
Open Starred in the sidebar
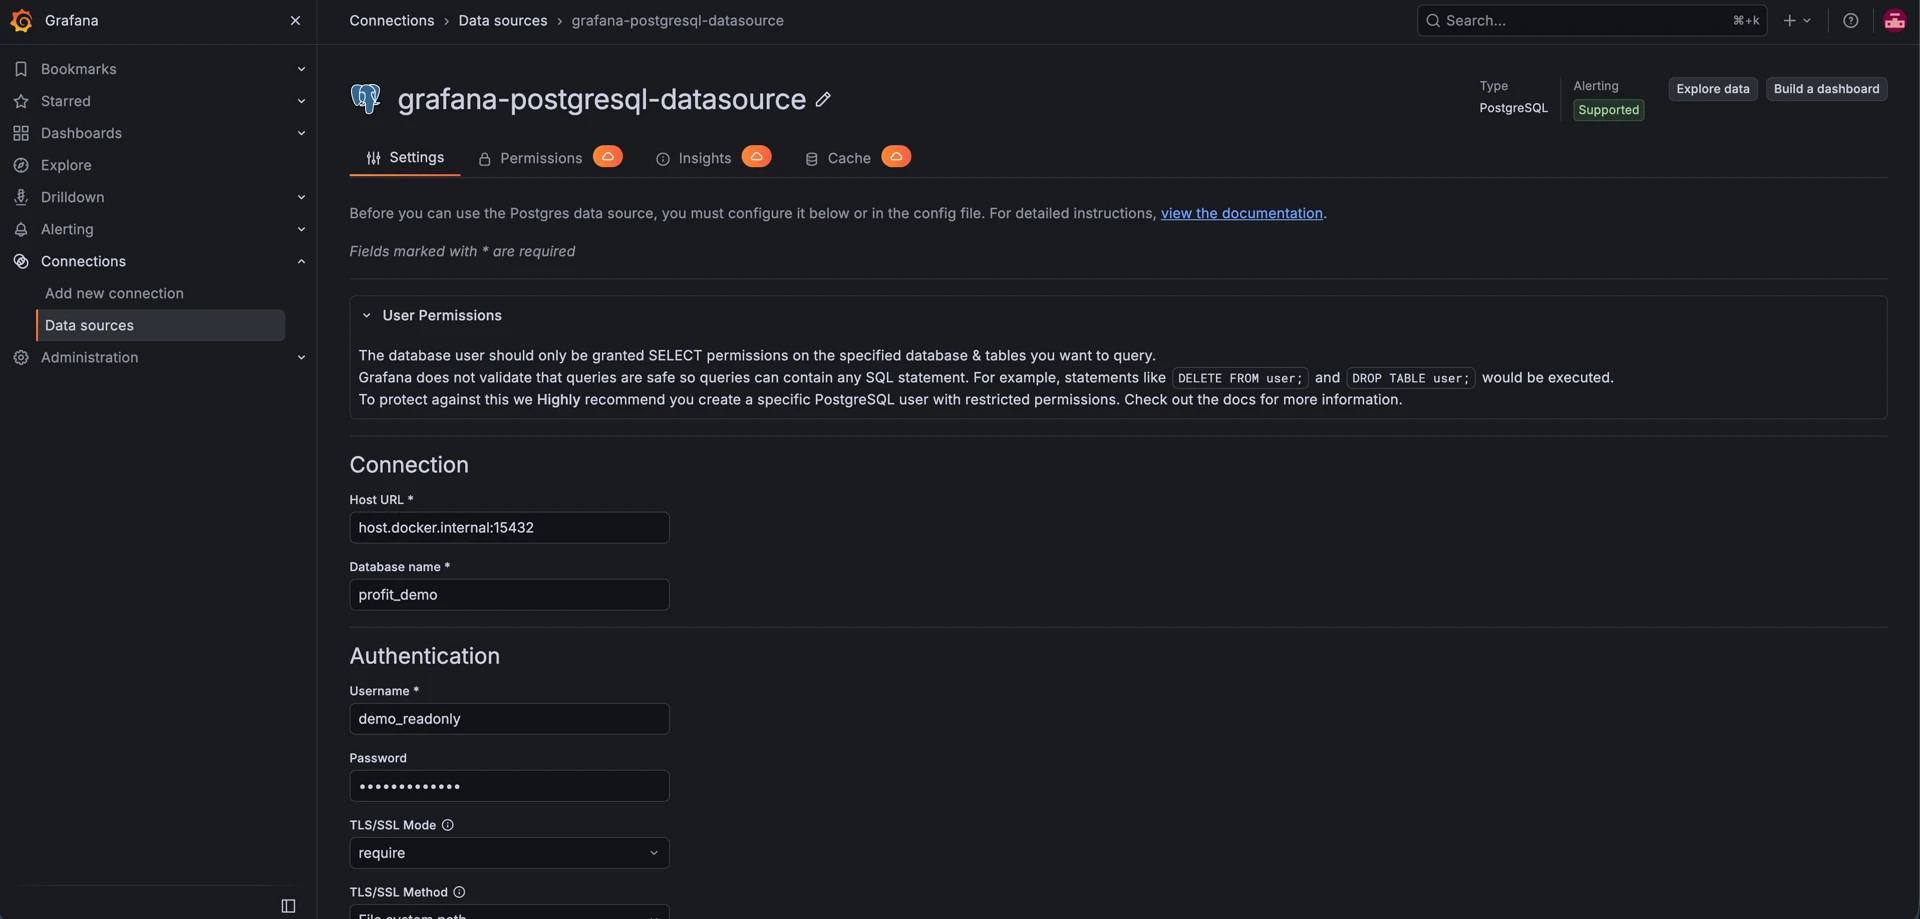[65, 101]
